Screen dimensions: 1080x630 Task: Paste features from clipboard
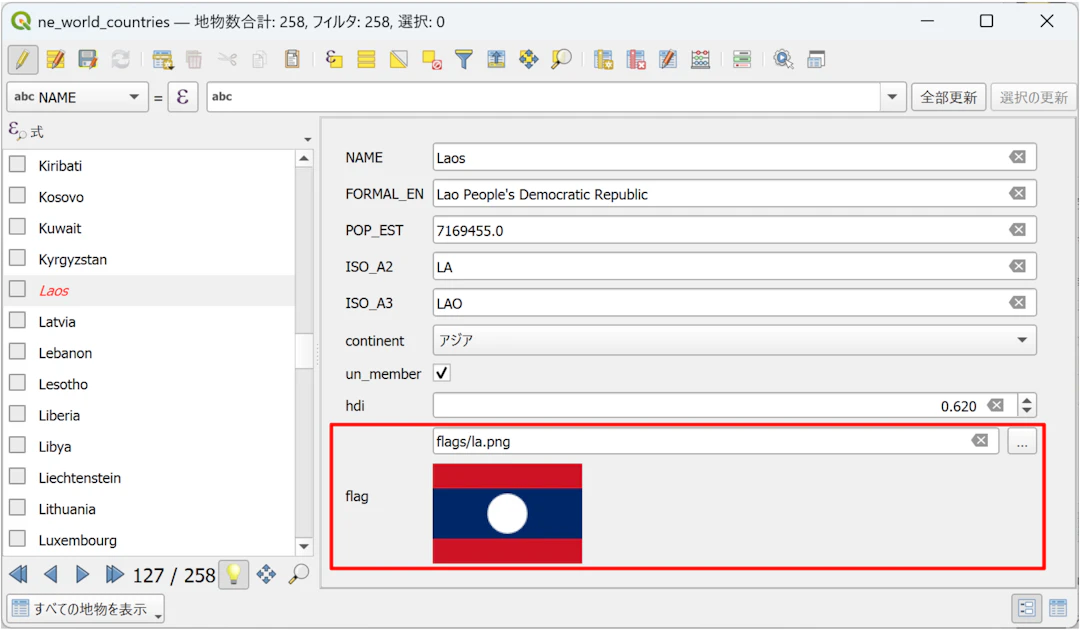coord(292,60)
